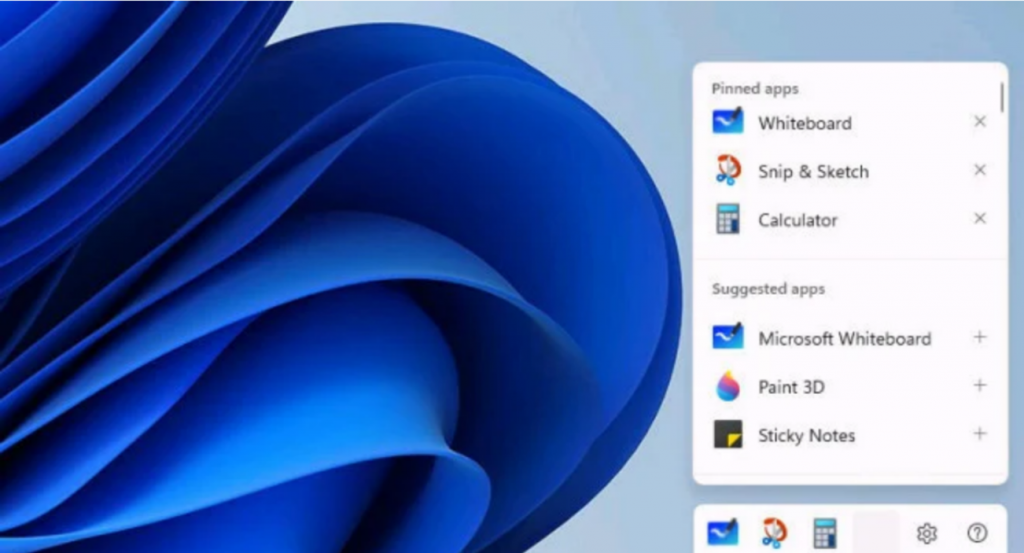Open the help question mark icon
Viewport: 1024px width, 553px height.
coord(977,533)
